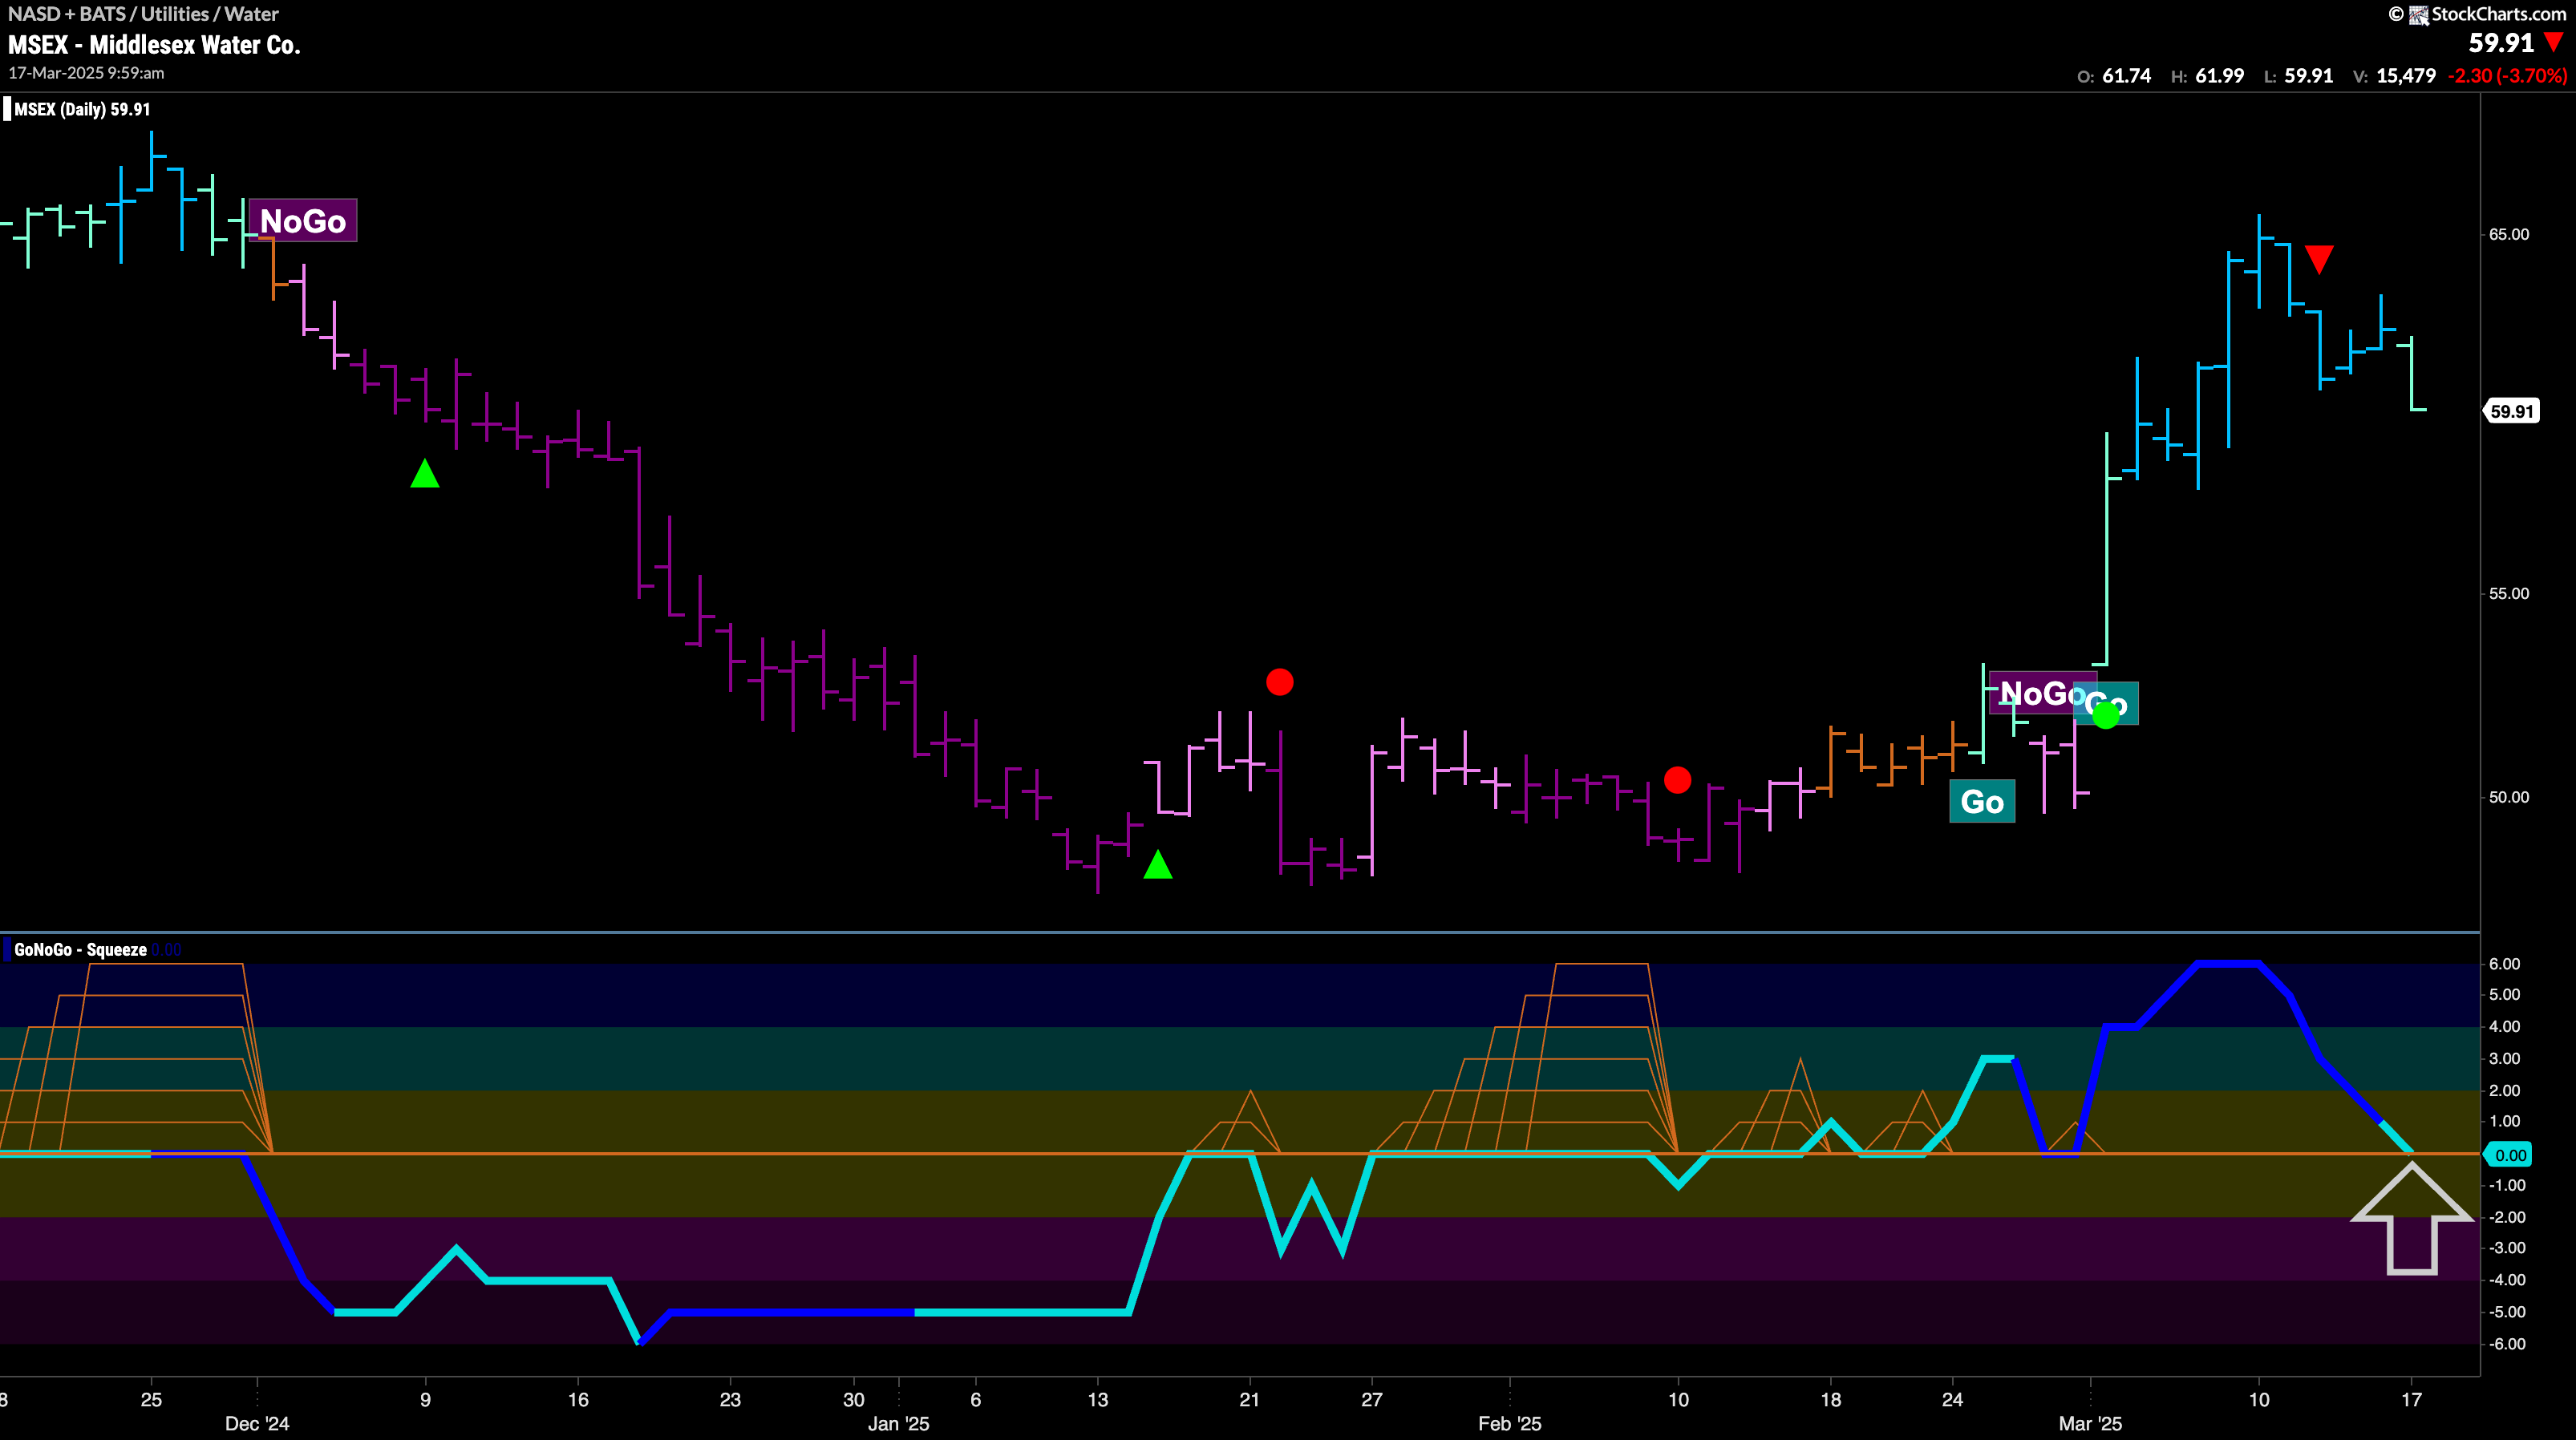The width and height of the screenshot is (2576, 1440).
Task: Click the 65.00 price axis label
Action: point(2509,234)
